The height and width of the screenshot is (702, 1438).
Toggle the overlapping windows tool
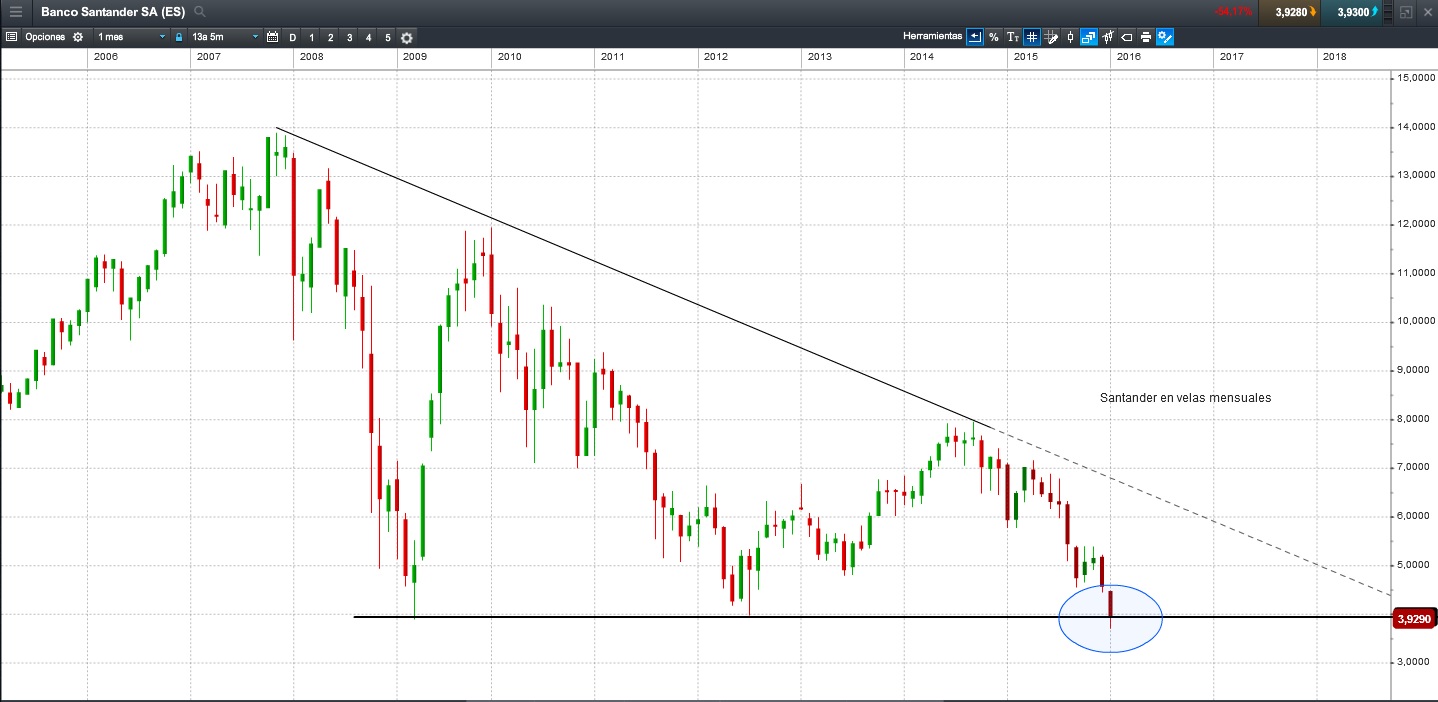click(1089, 37)
